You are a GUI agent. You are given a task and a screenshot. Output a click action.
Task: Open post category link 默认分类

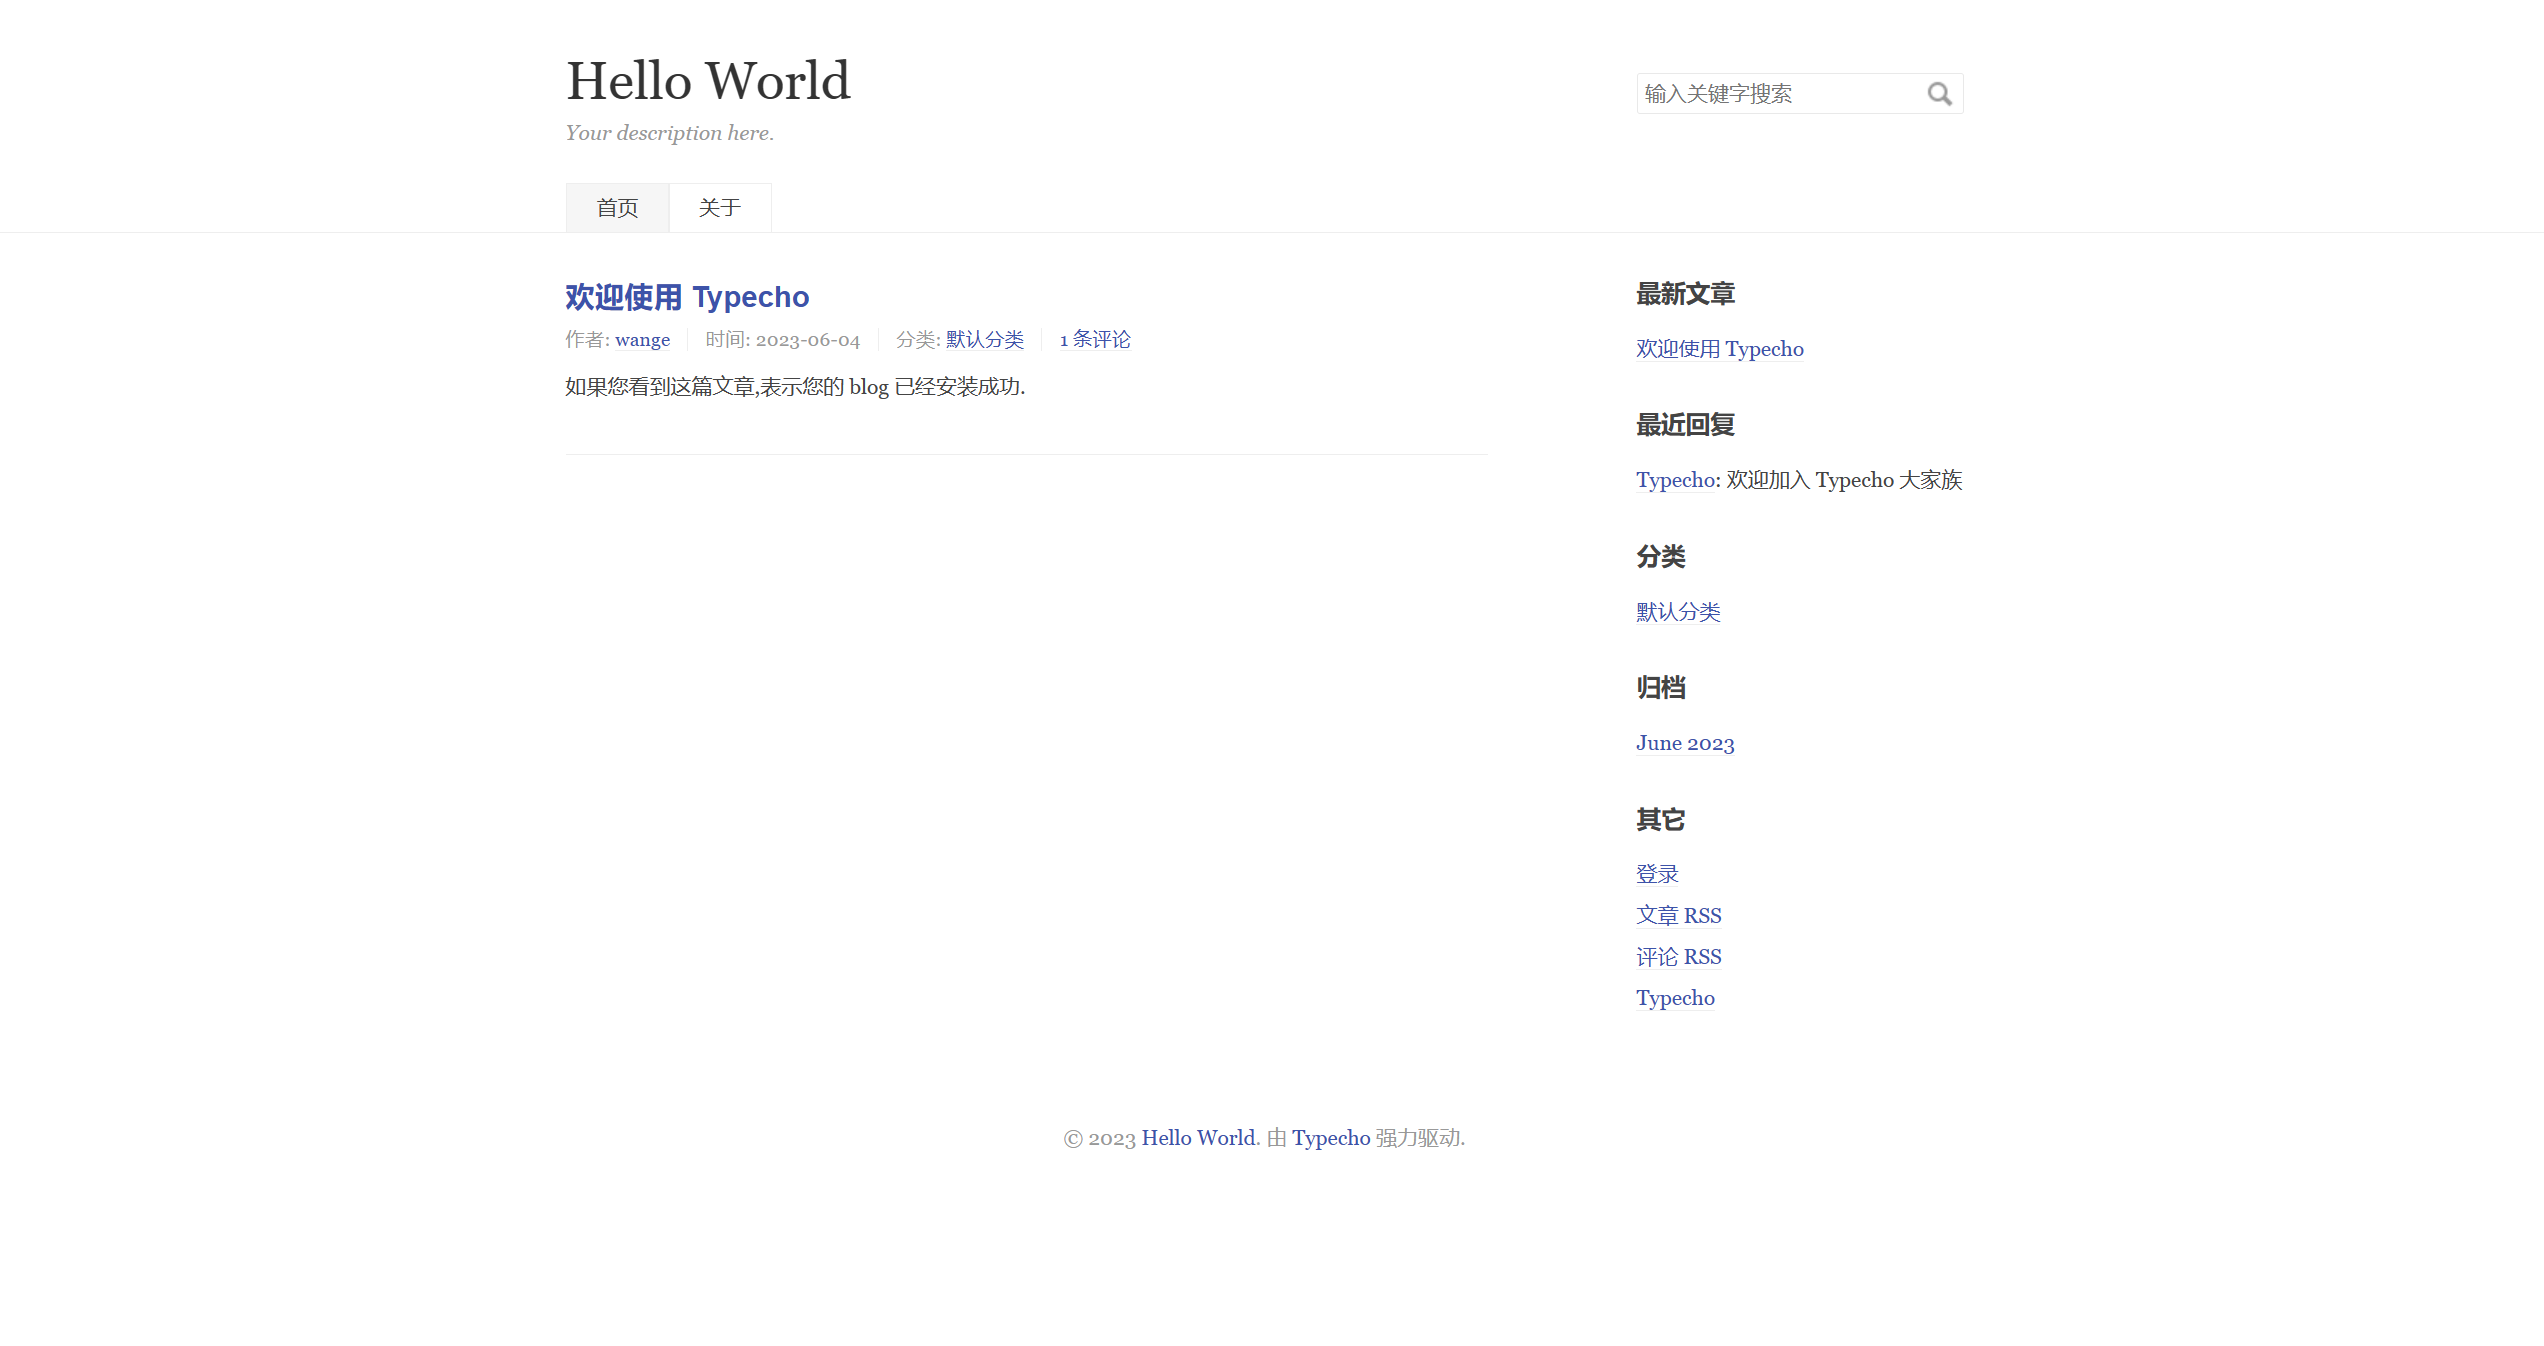984,340
